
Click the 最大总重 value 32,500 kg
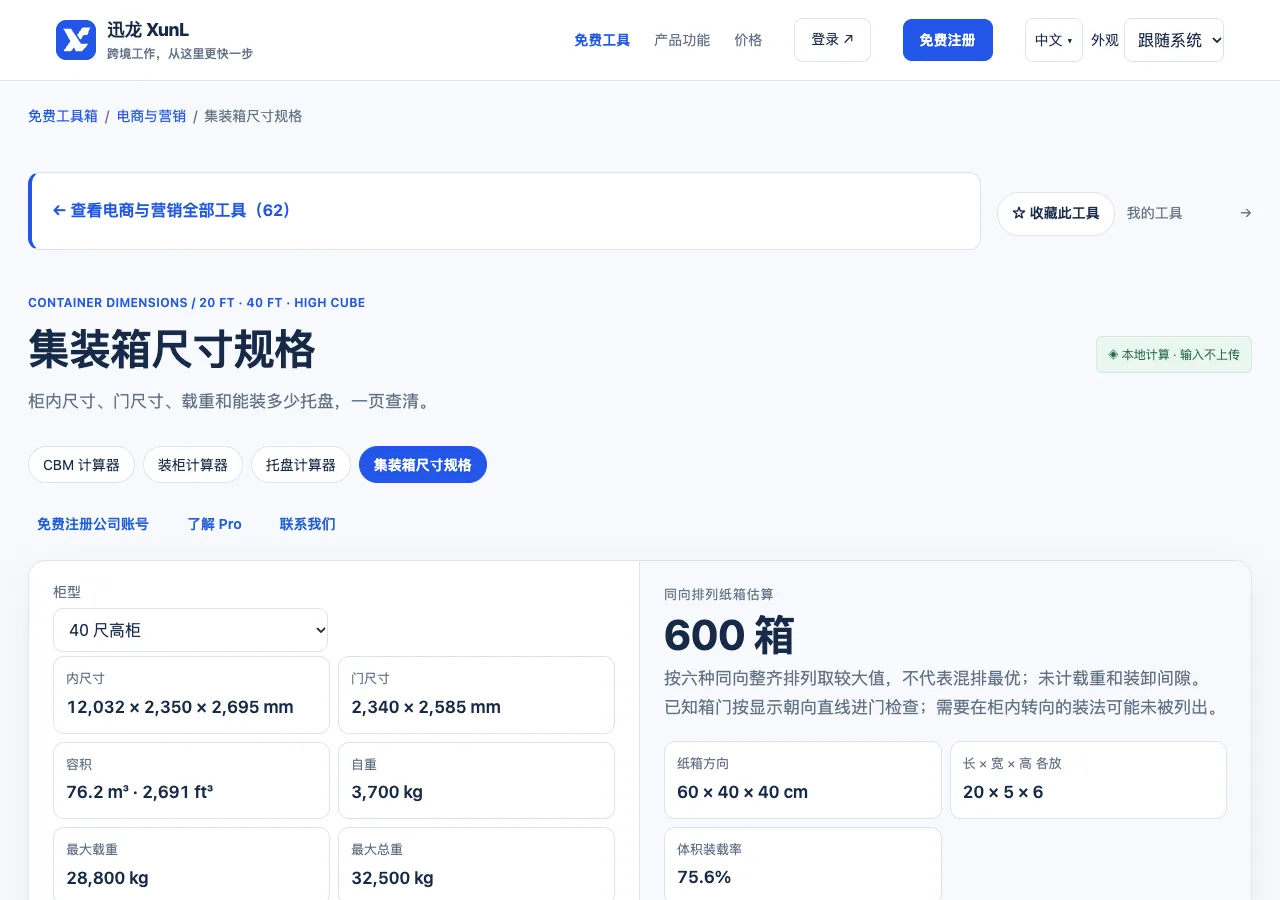[392, 878]
